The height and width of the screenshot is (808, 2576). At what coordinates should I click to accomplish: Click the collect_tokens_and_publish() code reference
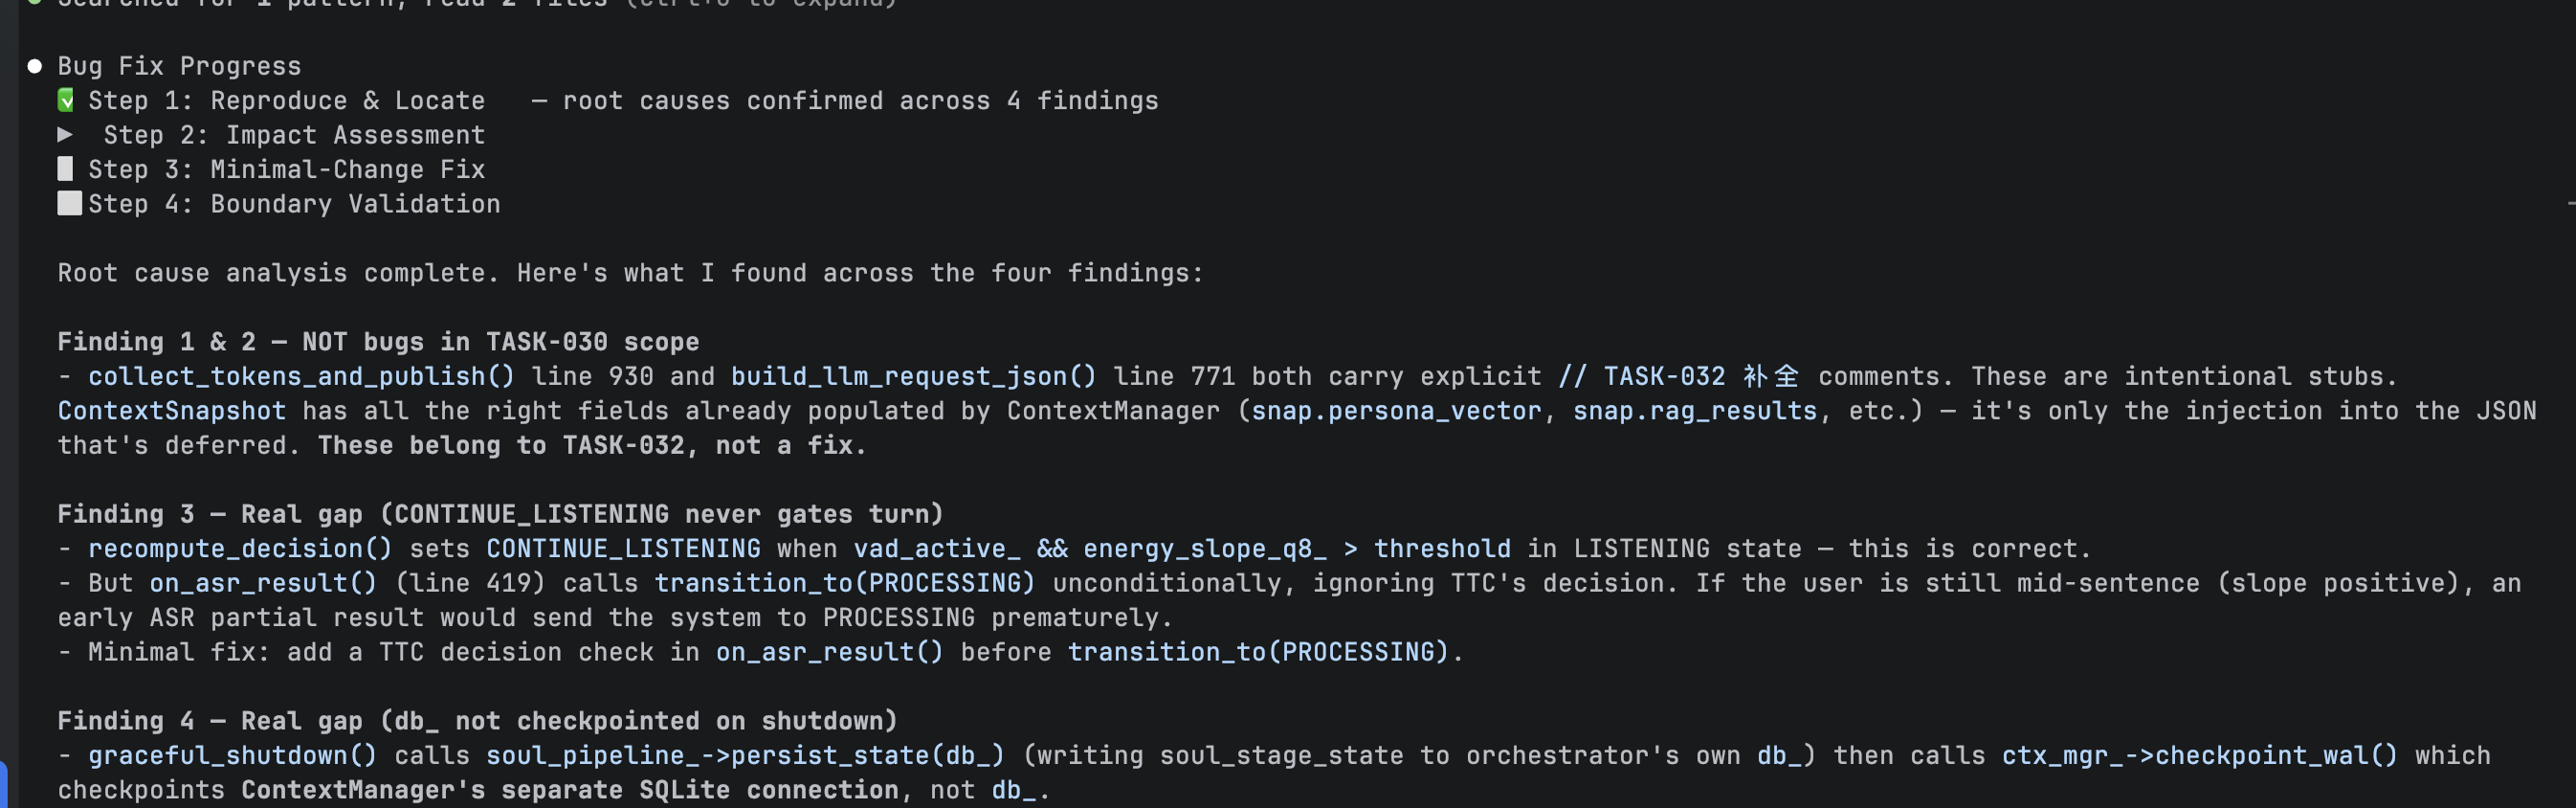(x=301, y=376)
